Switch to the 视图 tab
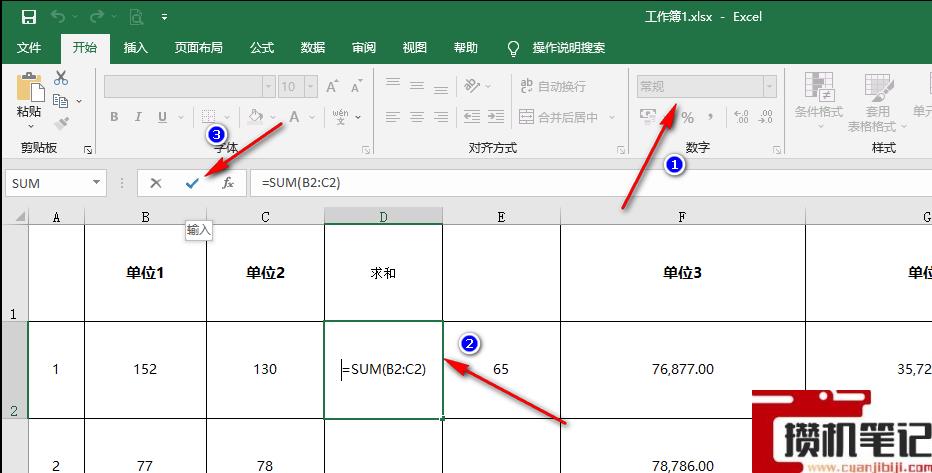This screenshot has height=473, width=932. tap(414, 48)
